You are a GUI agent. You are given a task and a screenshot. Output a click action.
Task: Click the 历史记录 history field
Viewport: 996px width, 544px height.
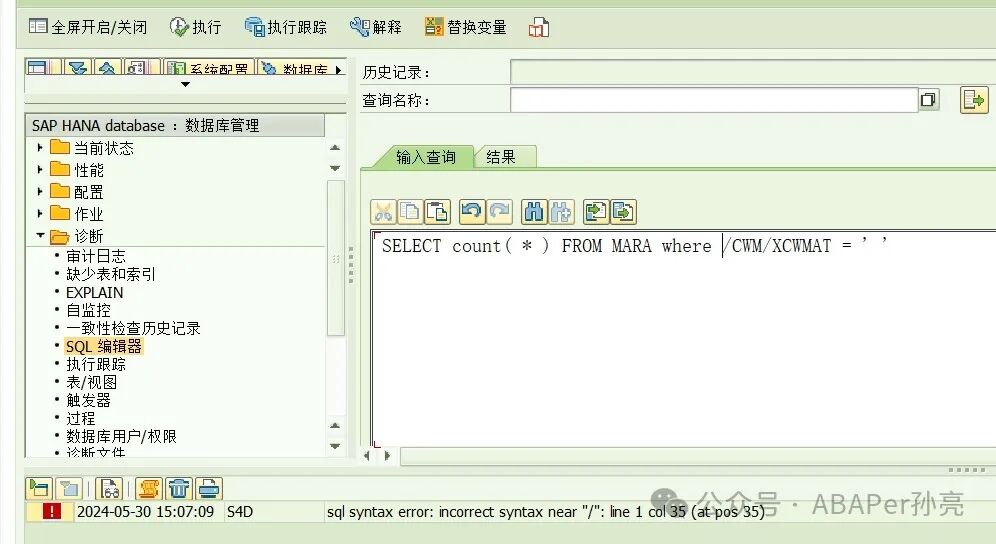(x=753, y=72)
